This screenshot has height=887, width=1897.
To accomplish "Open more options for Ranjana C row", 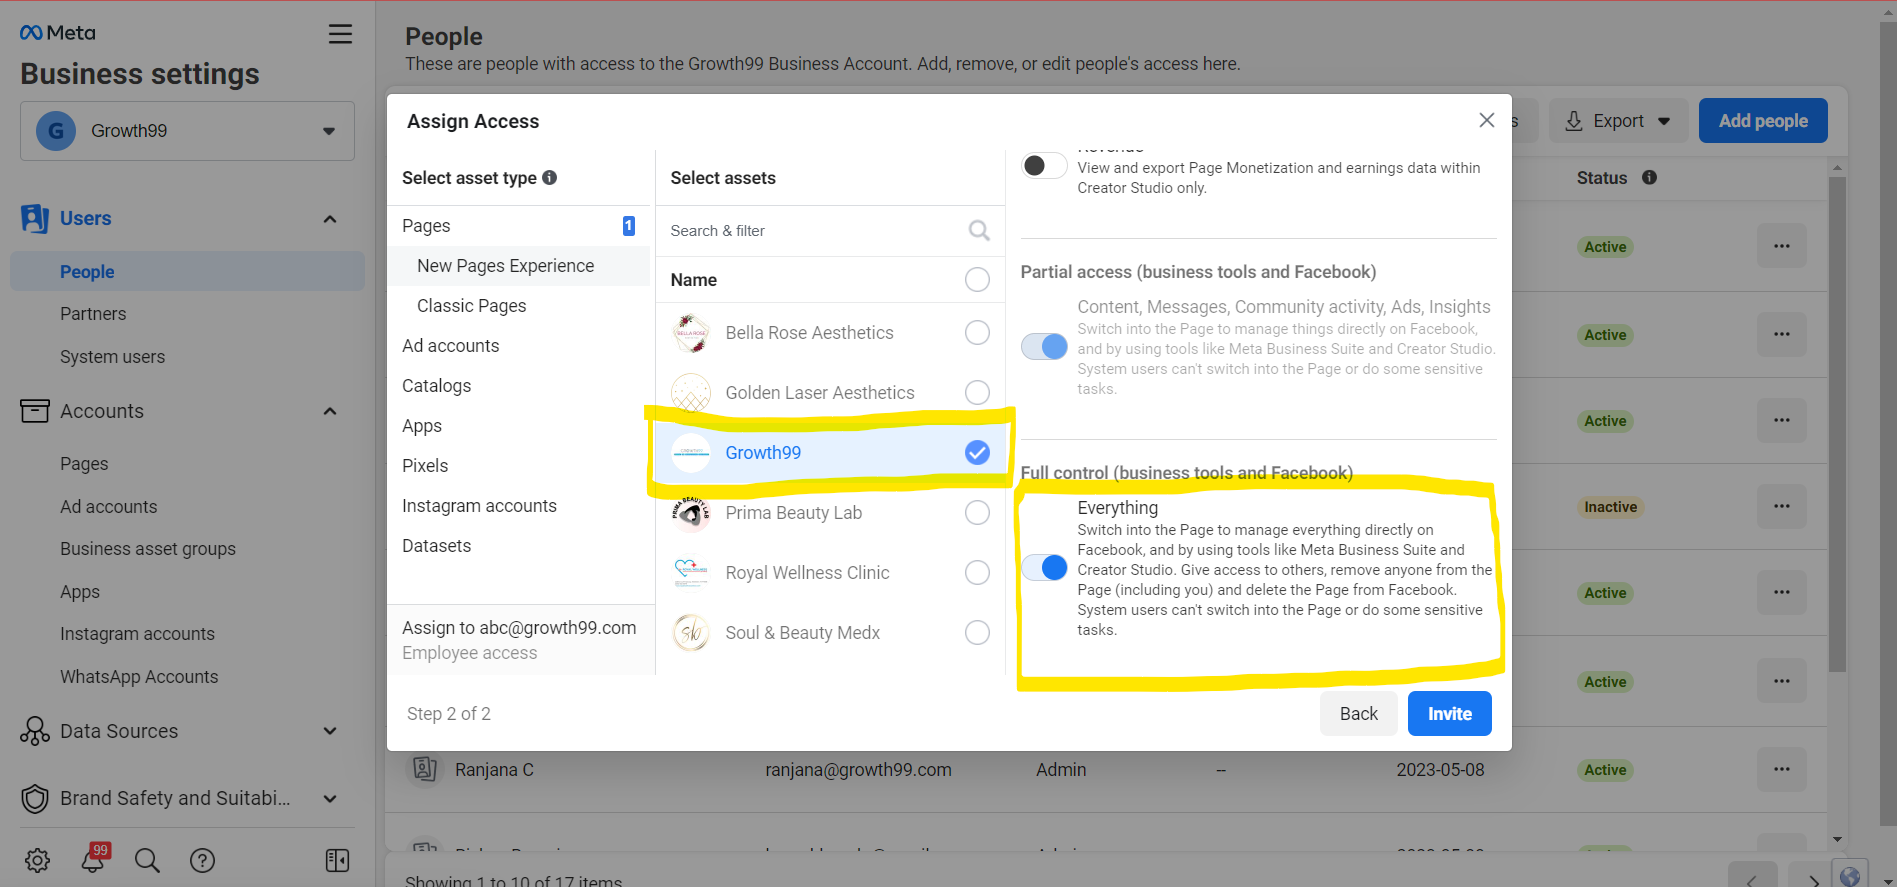I will (1781, 769).
